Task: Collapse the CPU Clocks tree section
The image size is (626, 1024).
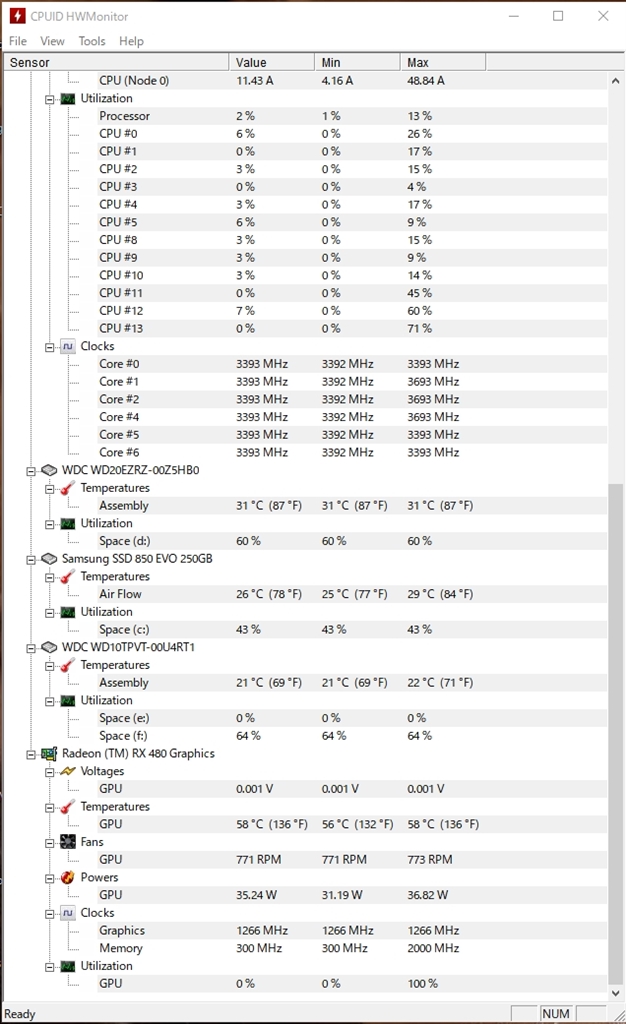Action: 51,346
